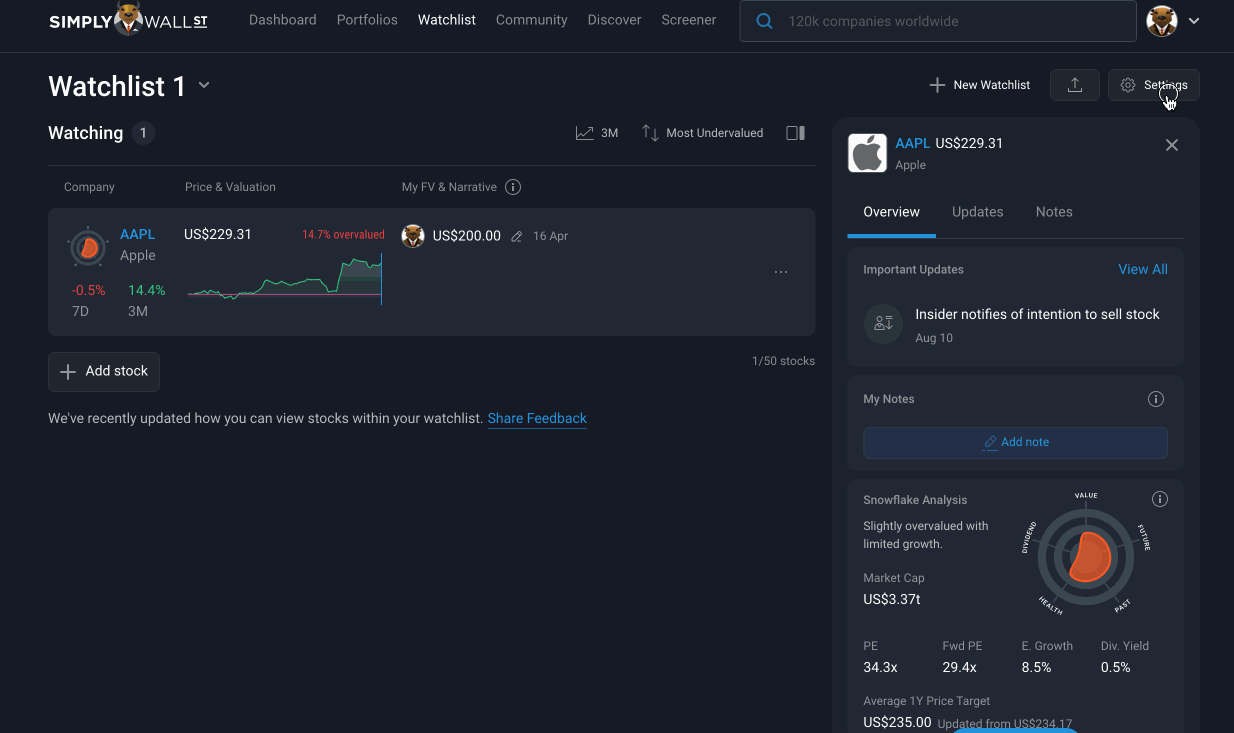Open AAPL link in side panel header

[x=913, y=144]
